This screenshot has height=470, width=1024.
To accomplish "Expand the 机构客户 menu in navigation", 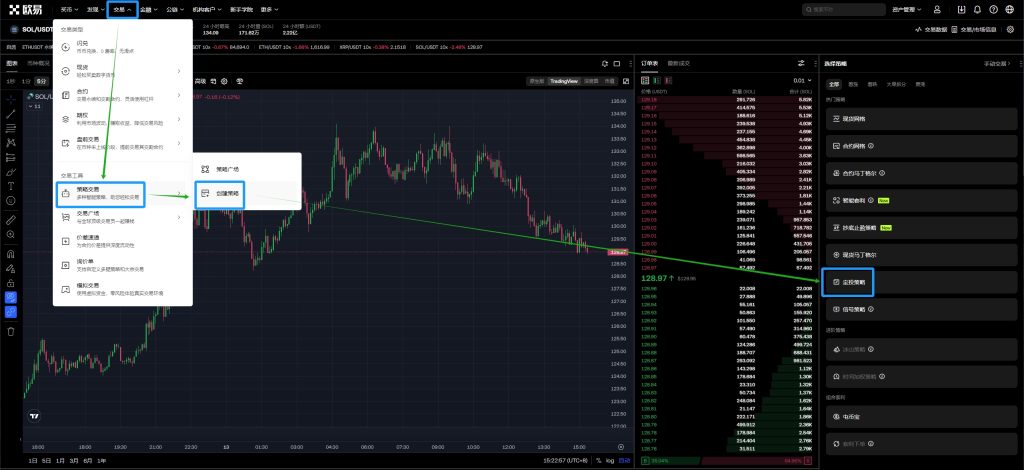I will 207,10.
